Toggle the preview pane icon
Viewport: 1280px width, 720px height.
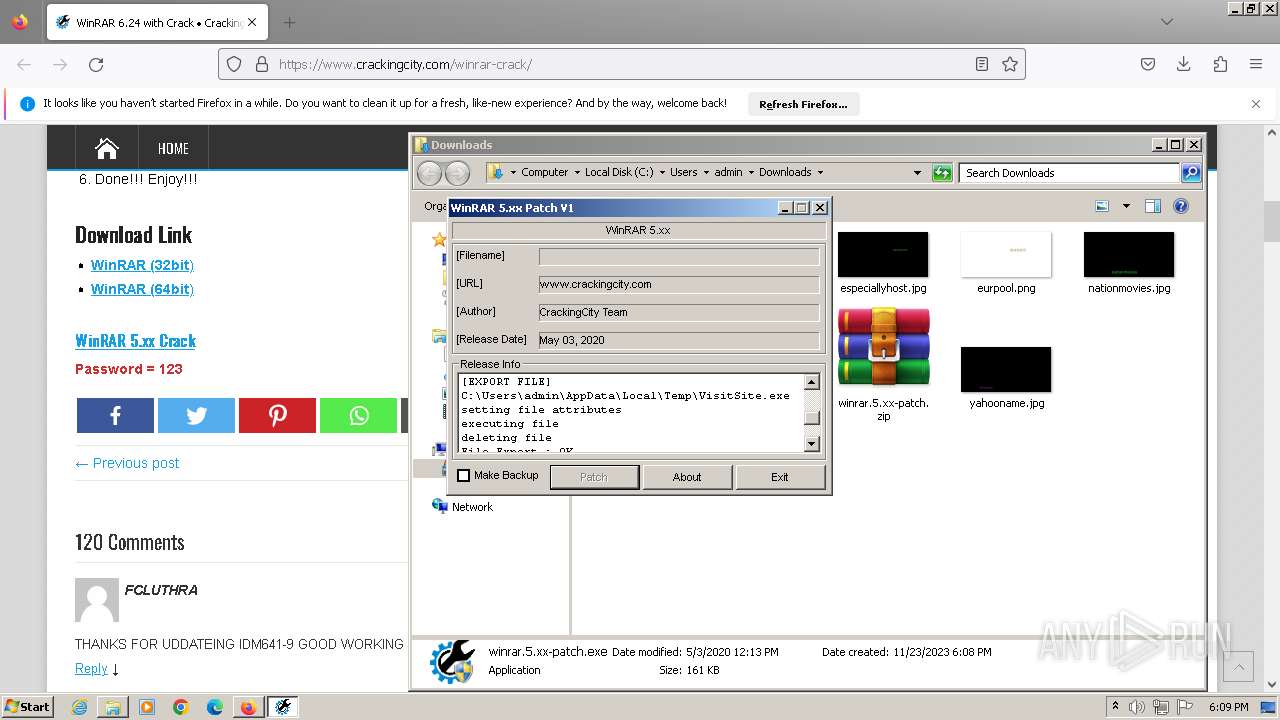(x=1153, y=206)
